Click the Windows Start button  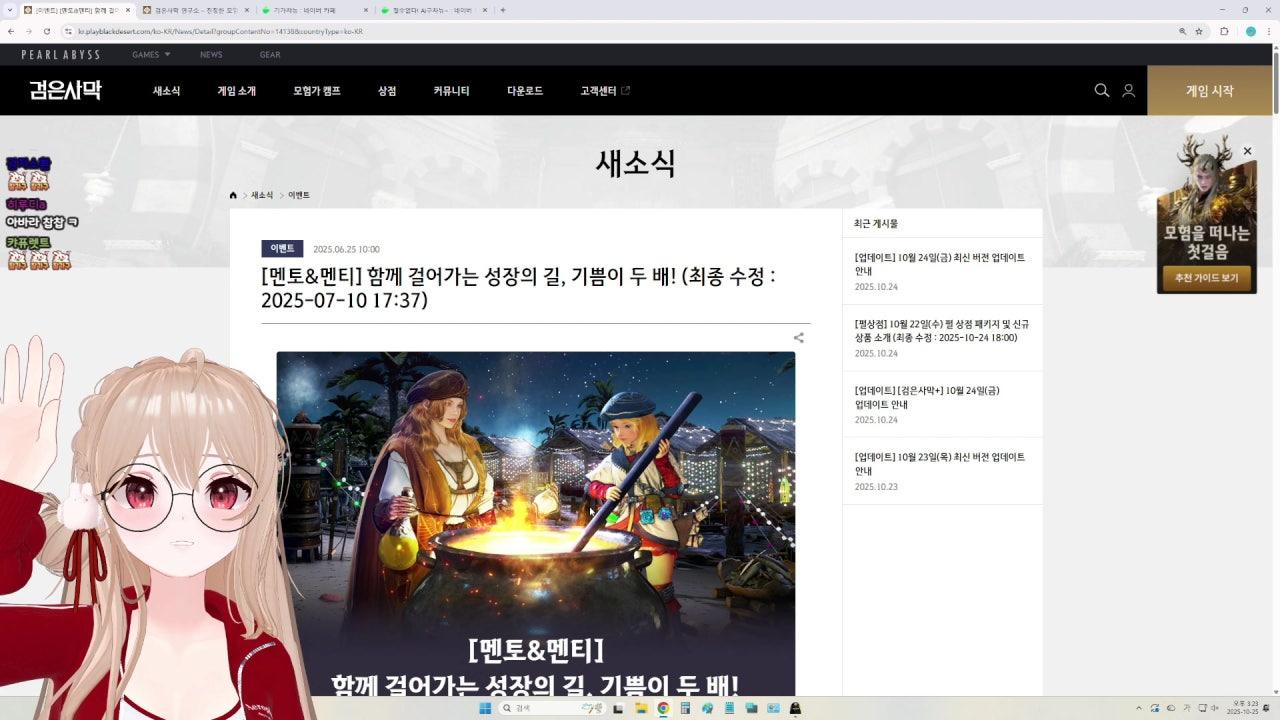point(485,708)
